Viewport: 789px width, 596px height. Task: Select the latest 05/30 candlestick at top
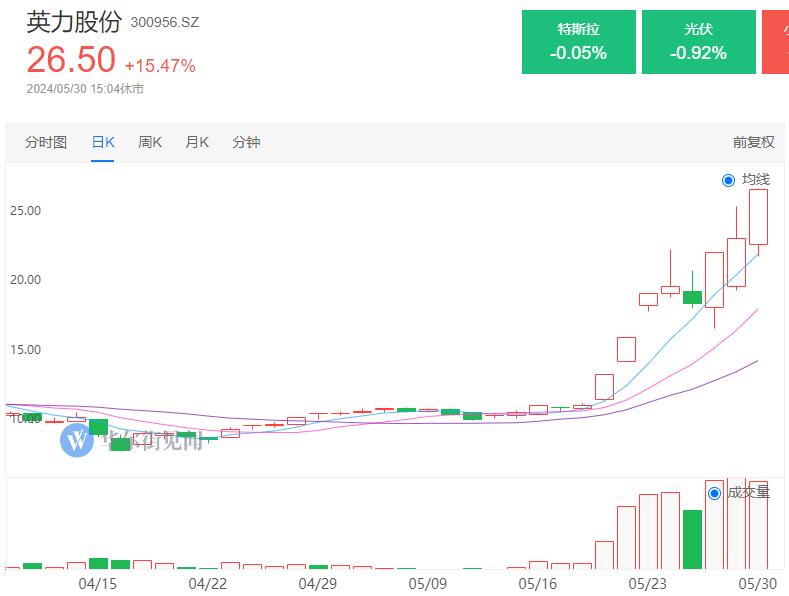[758, 217]
